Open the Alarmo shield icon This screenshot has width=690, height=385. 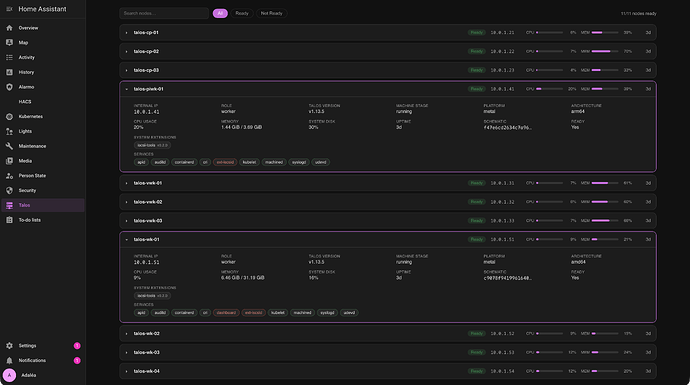[9, 87]
